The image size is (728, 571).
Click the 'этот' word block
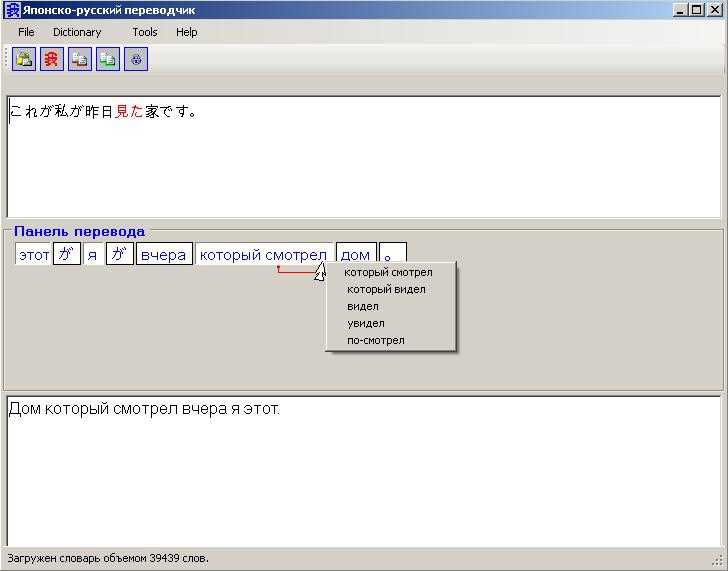(33, 254)
